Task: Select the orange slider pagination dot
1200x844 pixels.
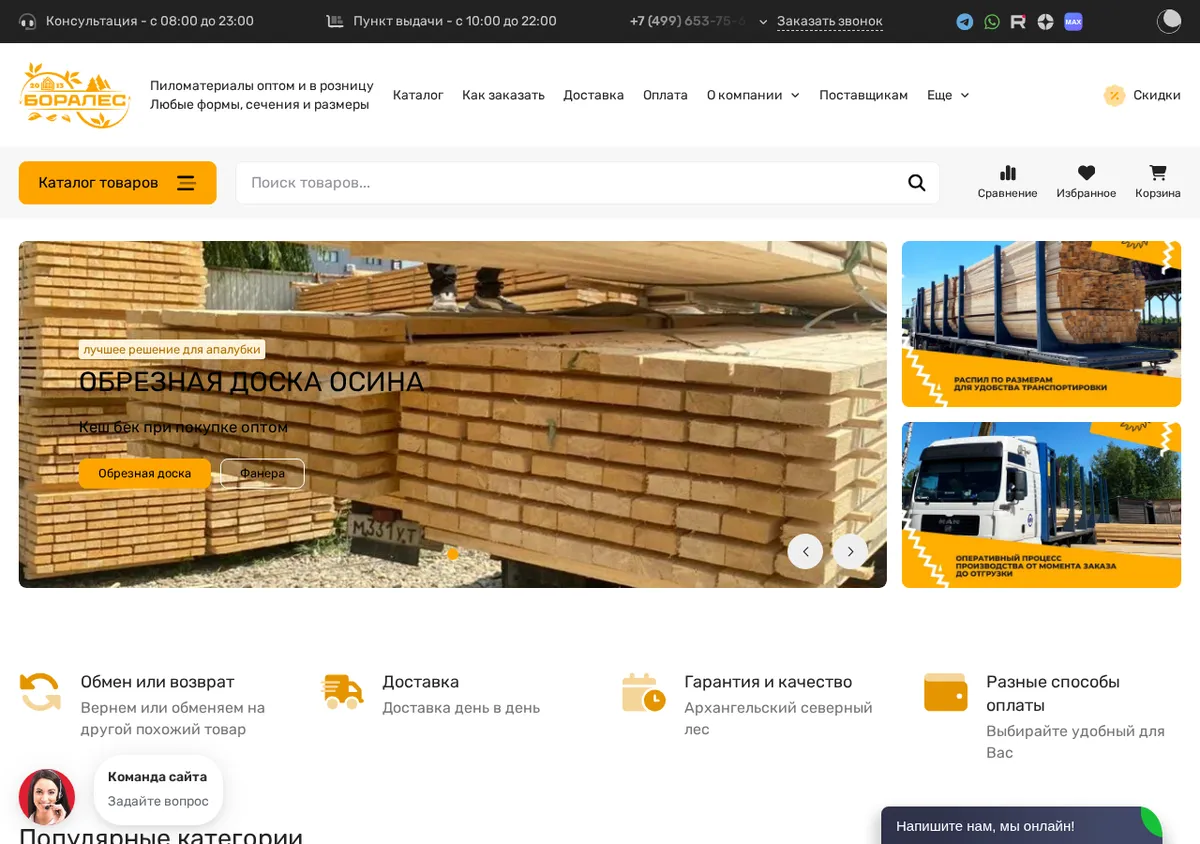Action: tap(452, 553)
